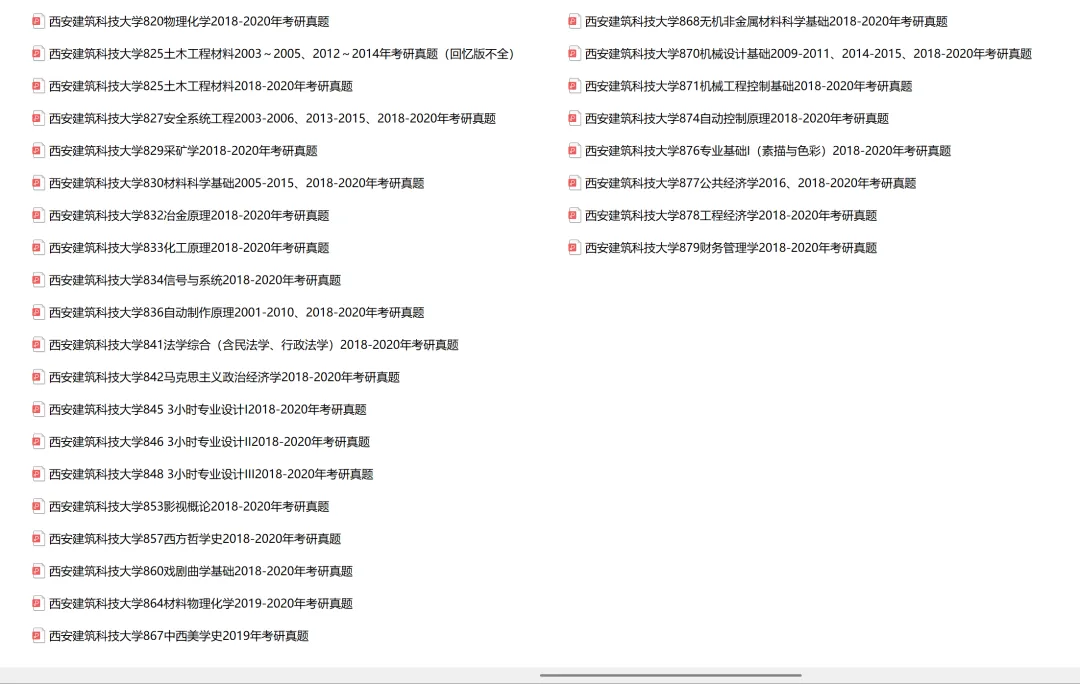Viewport: 1080px width, 684px height.
Task: Select 841法学综合（含民法学、行政法学）file name
Action: (253, 346)
